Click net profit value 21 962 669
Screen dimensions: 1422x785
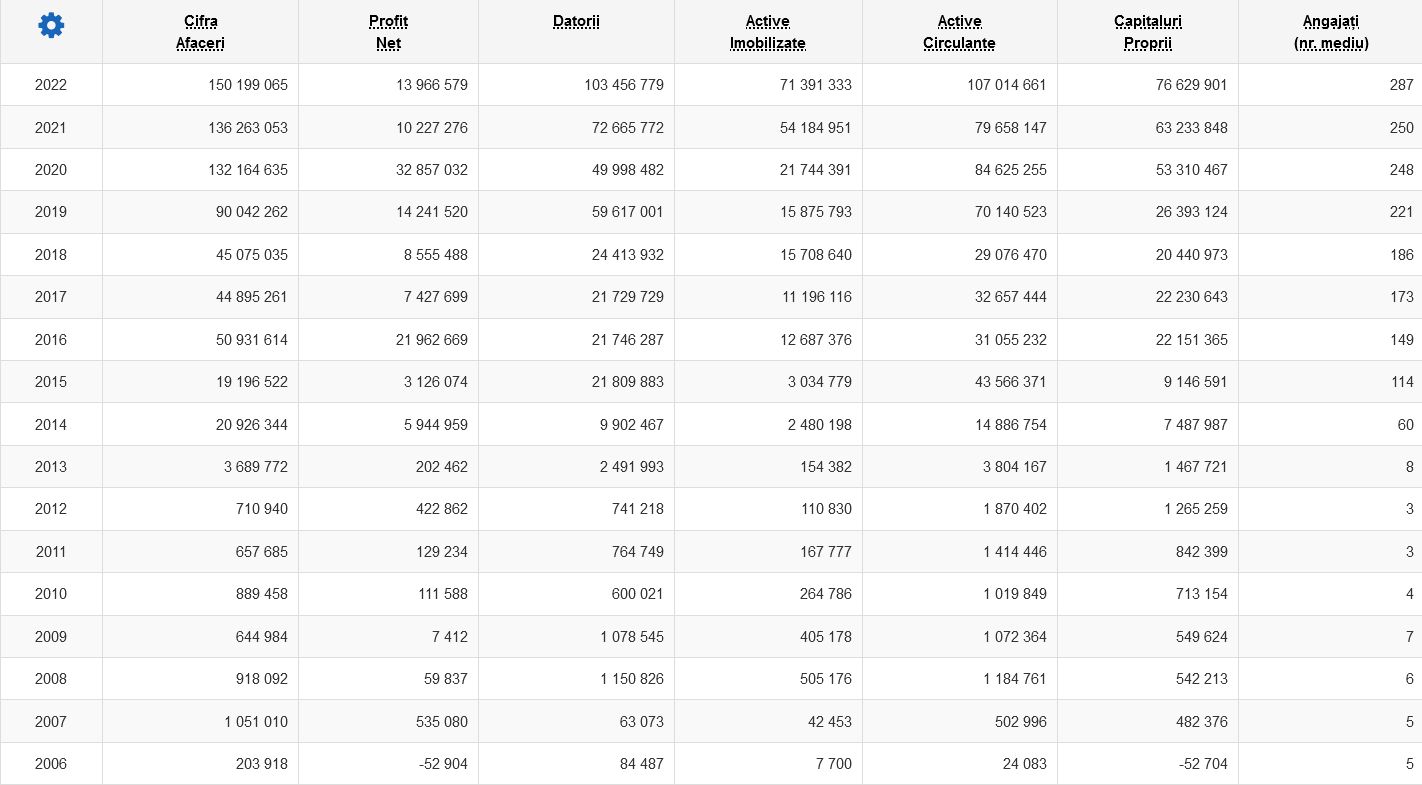pyautogui.click(x=432, y=339)
